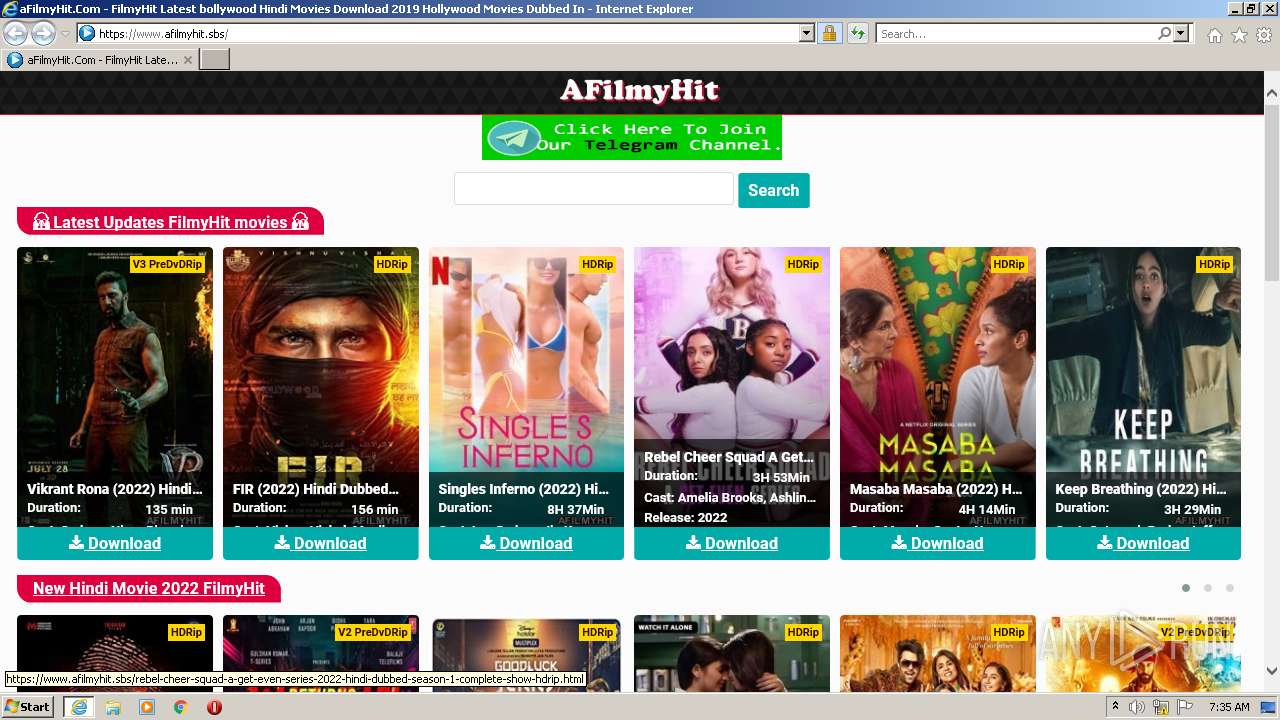
Task: Open the volume speaker tray icon
Action: coord(1137,707)
